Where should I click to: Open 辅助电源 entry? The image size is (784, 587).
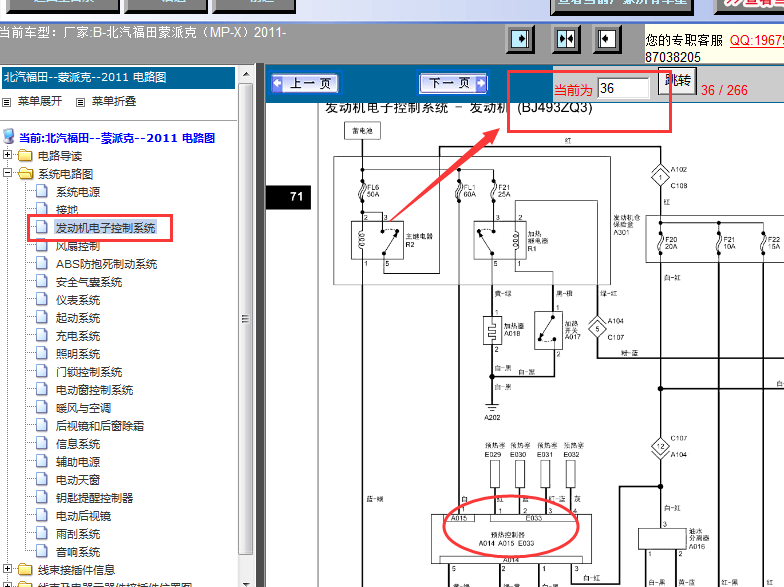tap(78, 462)
